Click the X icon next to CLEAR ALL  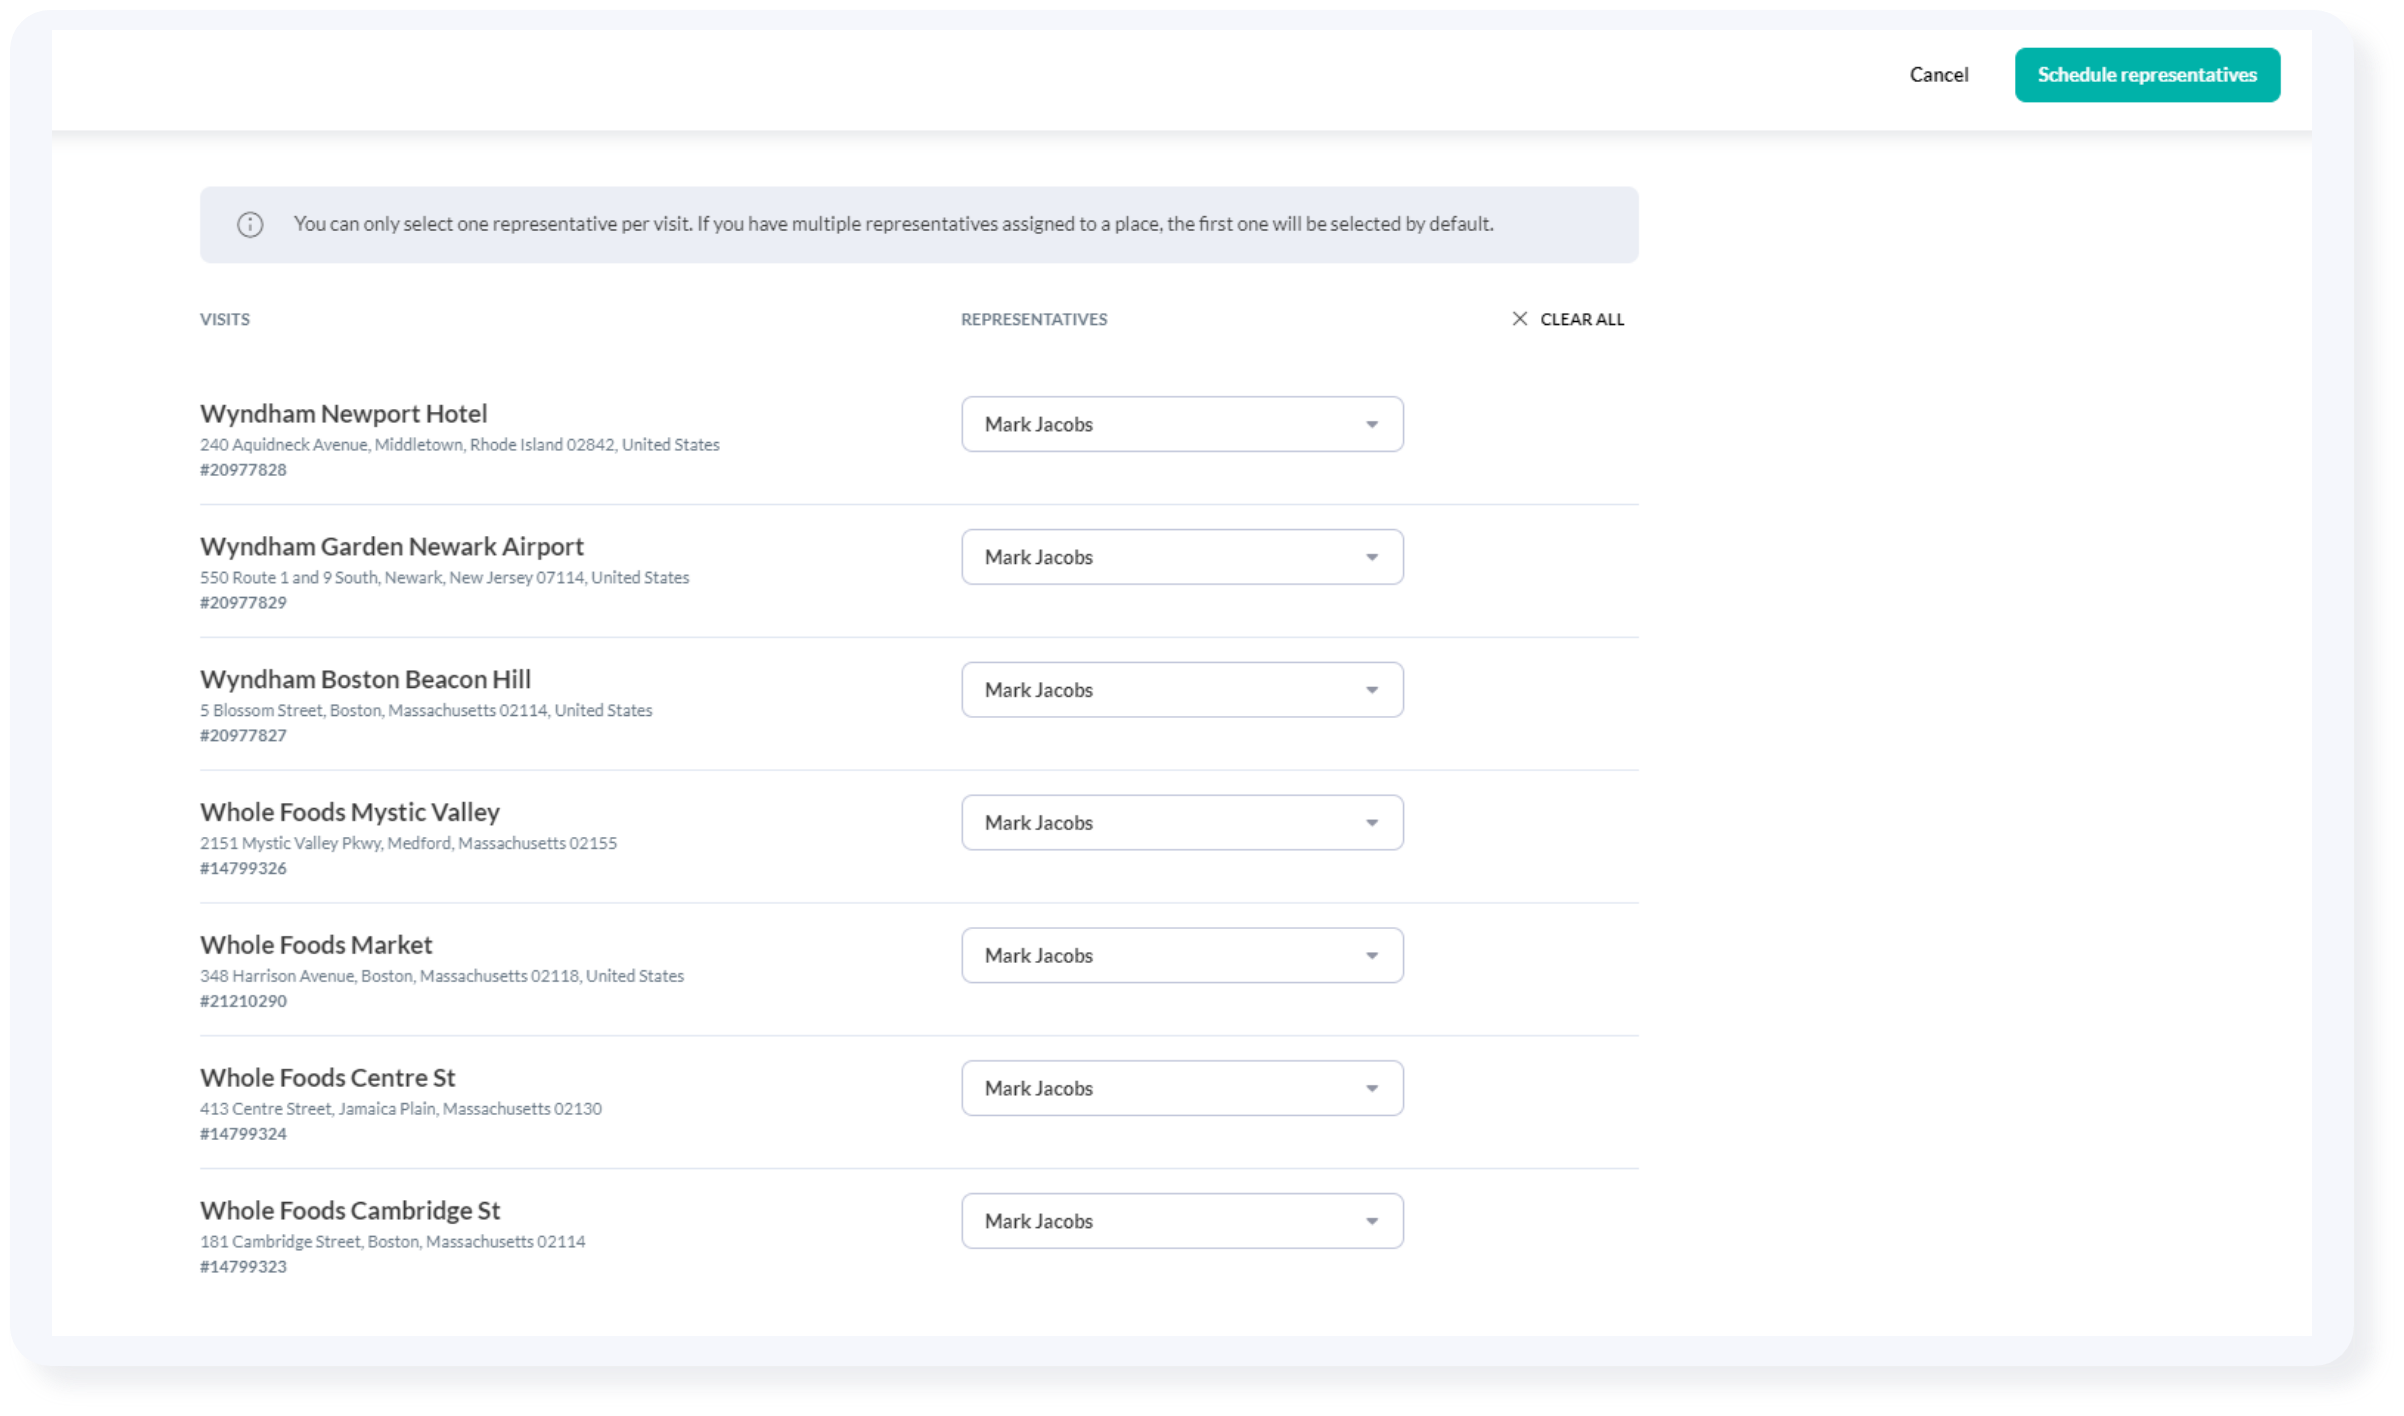[1517, 319]
